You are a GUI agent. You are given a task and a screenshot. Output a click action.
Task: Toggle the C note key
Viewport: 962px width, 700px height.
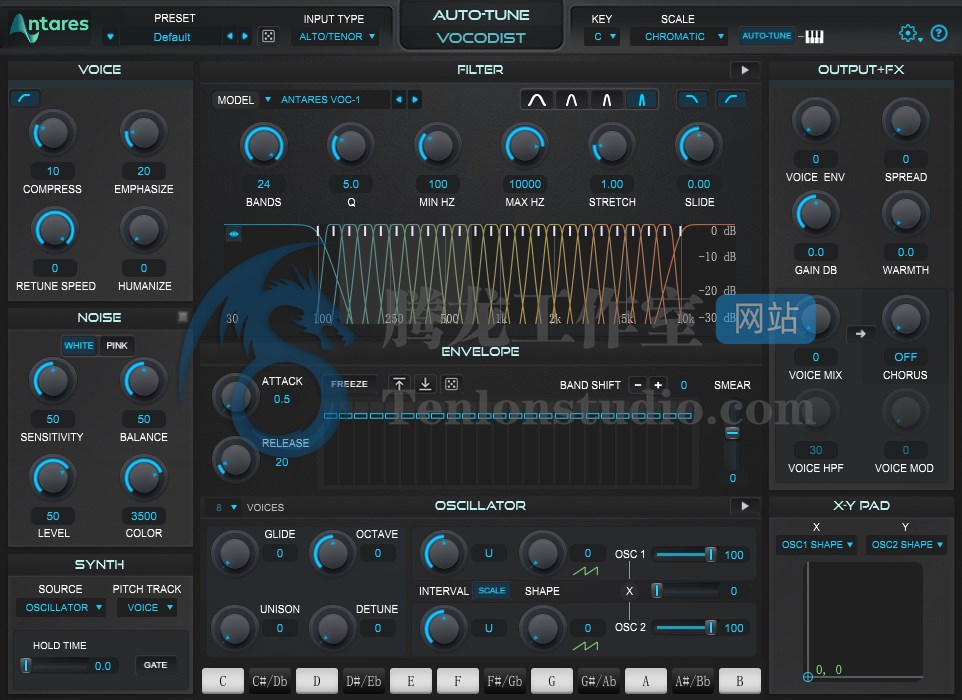[223, 681]
